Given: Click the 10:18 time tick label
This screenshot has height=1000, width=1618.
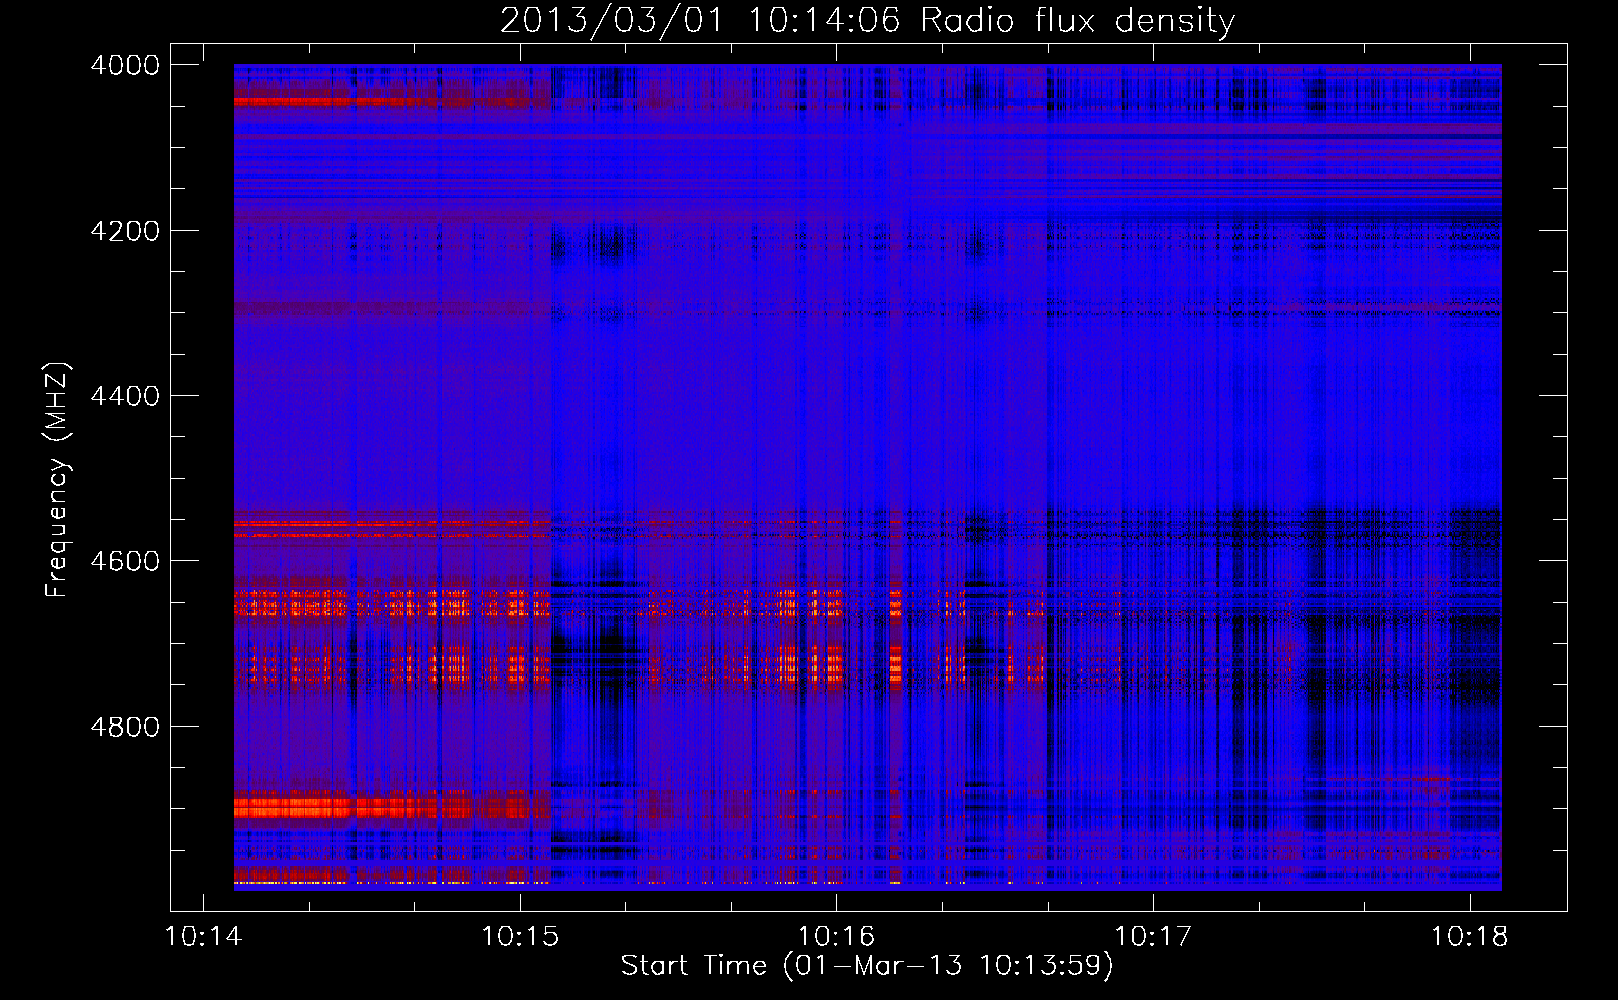Looking at the screenshot, I should coord(1470,936).
